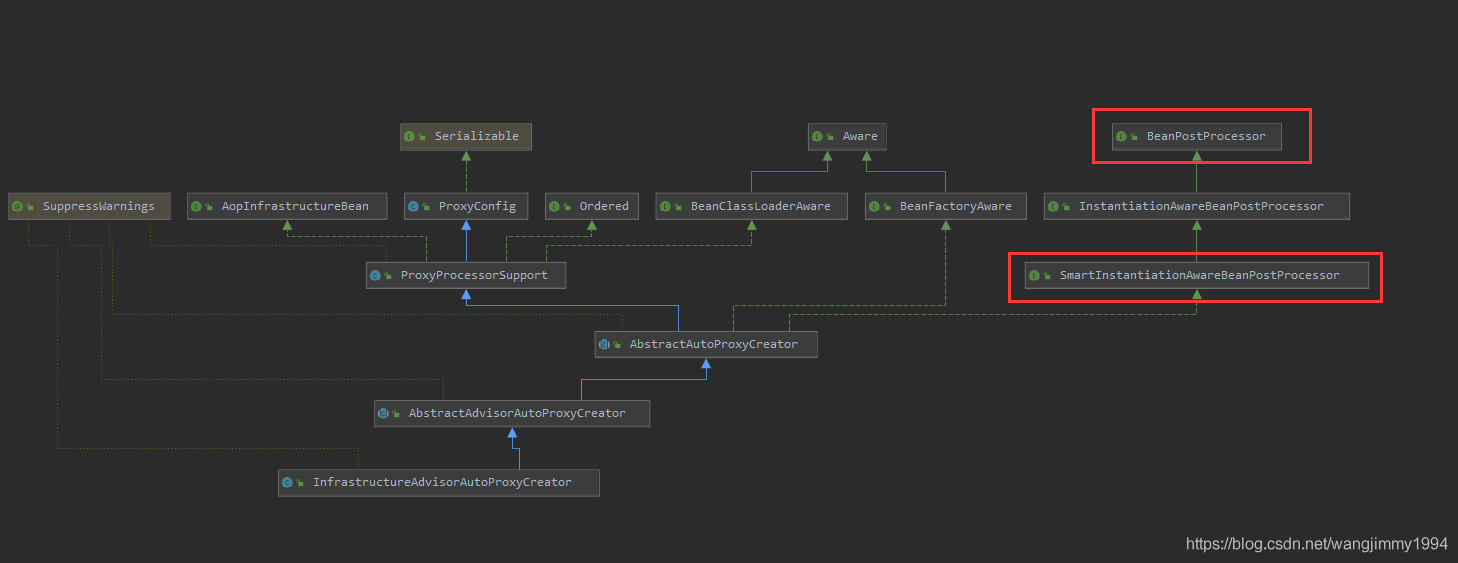This screenshot has height=563, width=1458.
Task: Select the ProxyProcessorSupport class label
Action: (474, 275)
